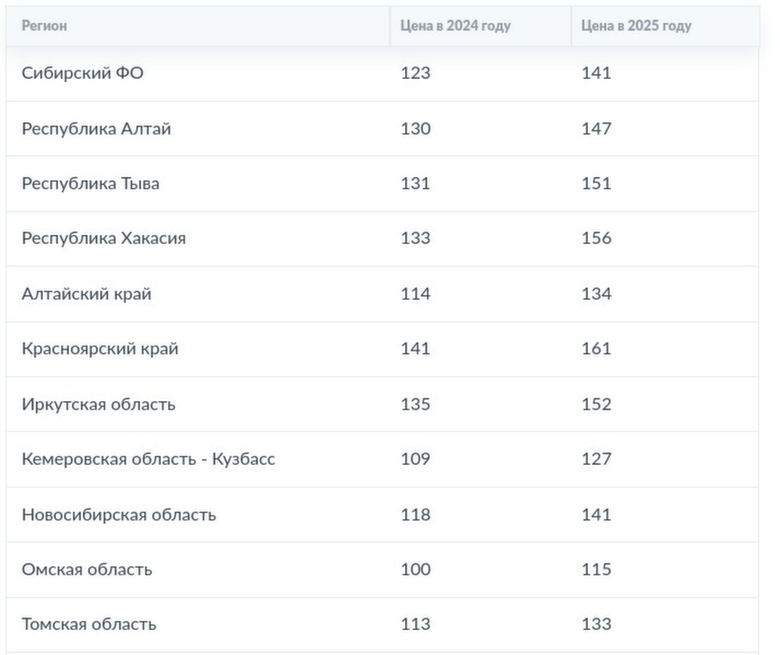This screenshot has width=780, height=655.
Task: Select the Сибирский ФО row label
Action: point(83,73)
